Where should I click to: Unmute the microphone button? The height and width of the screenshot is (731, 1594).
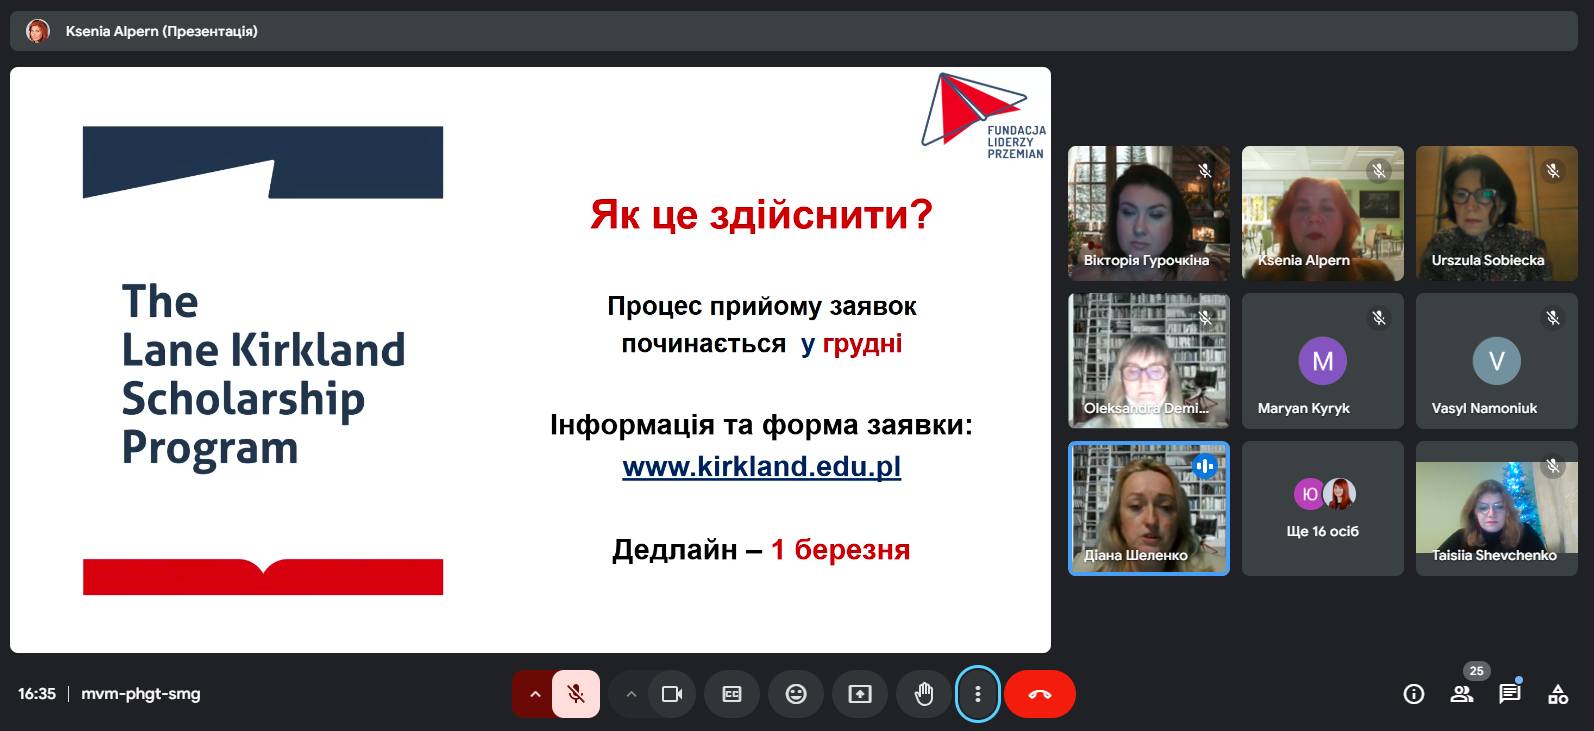(x=576, y=694)
